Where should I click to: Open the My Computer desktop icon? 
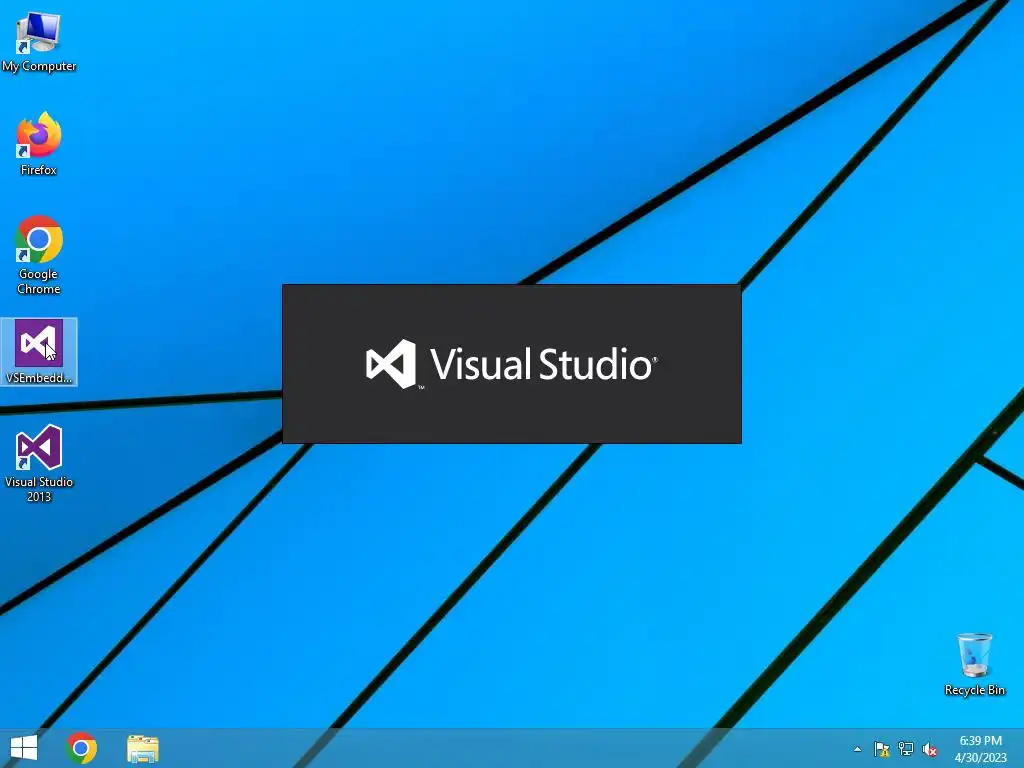pyautogui.click(x=39, y=42)
